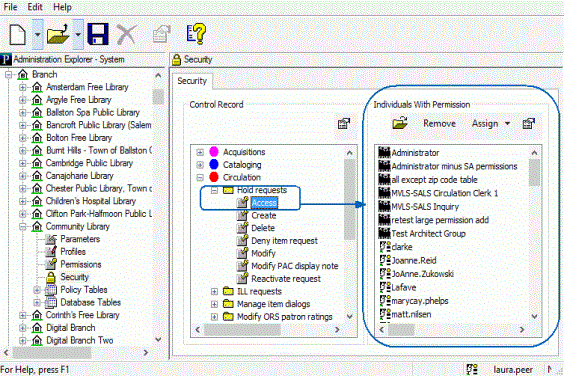Collapse the Circulation node
Screen dimensions: 564x376
click(x=200, y=177)
